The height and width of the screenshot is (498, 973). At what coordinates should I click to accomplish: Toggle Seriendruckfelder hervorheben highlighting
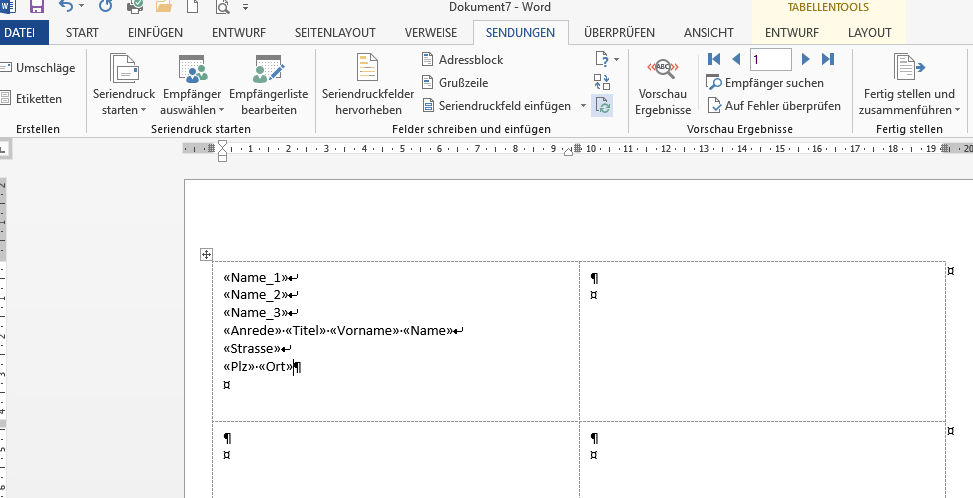pyautogui.click(x=368, y=85)
